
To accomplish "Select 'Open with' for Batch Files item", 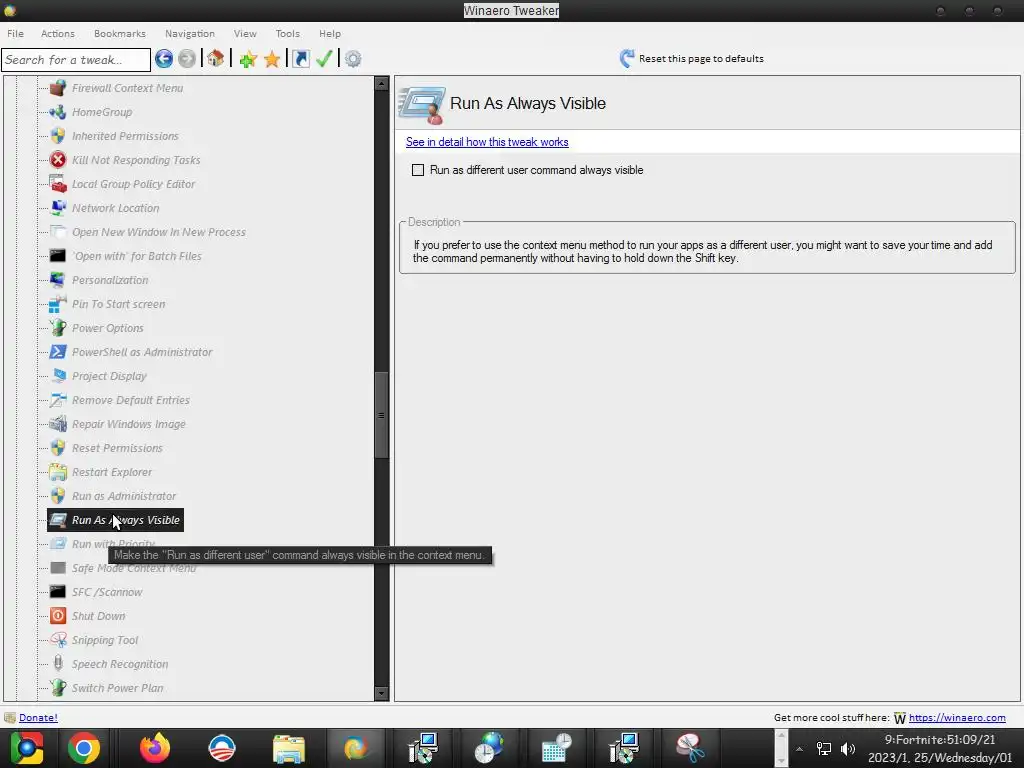I will click(x=136, y=256).
